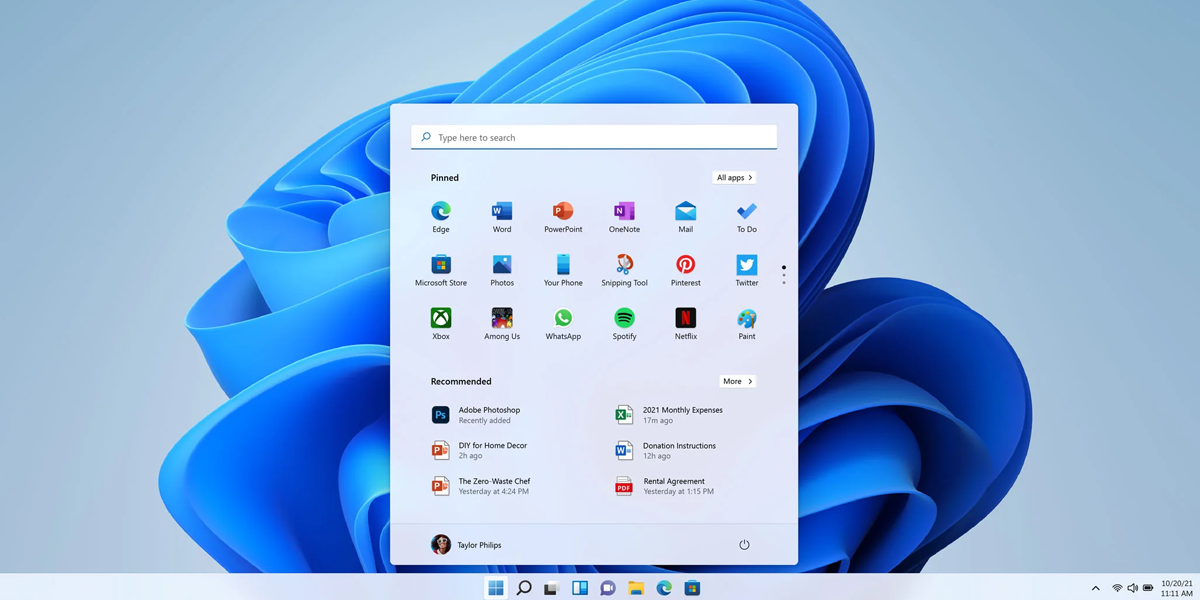Open the Xbox app

441,324
